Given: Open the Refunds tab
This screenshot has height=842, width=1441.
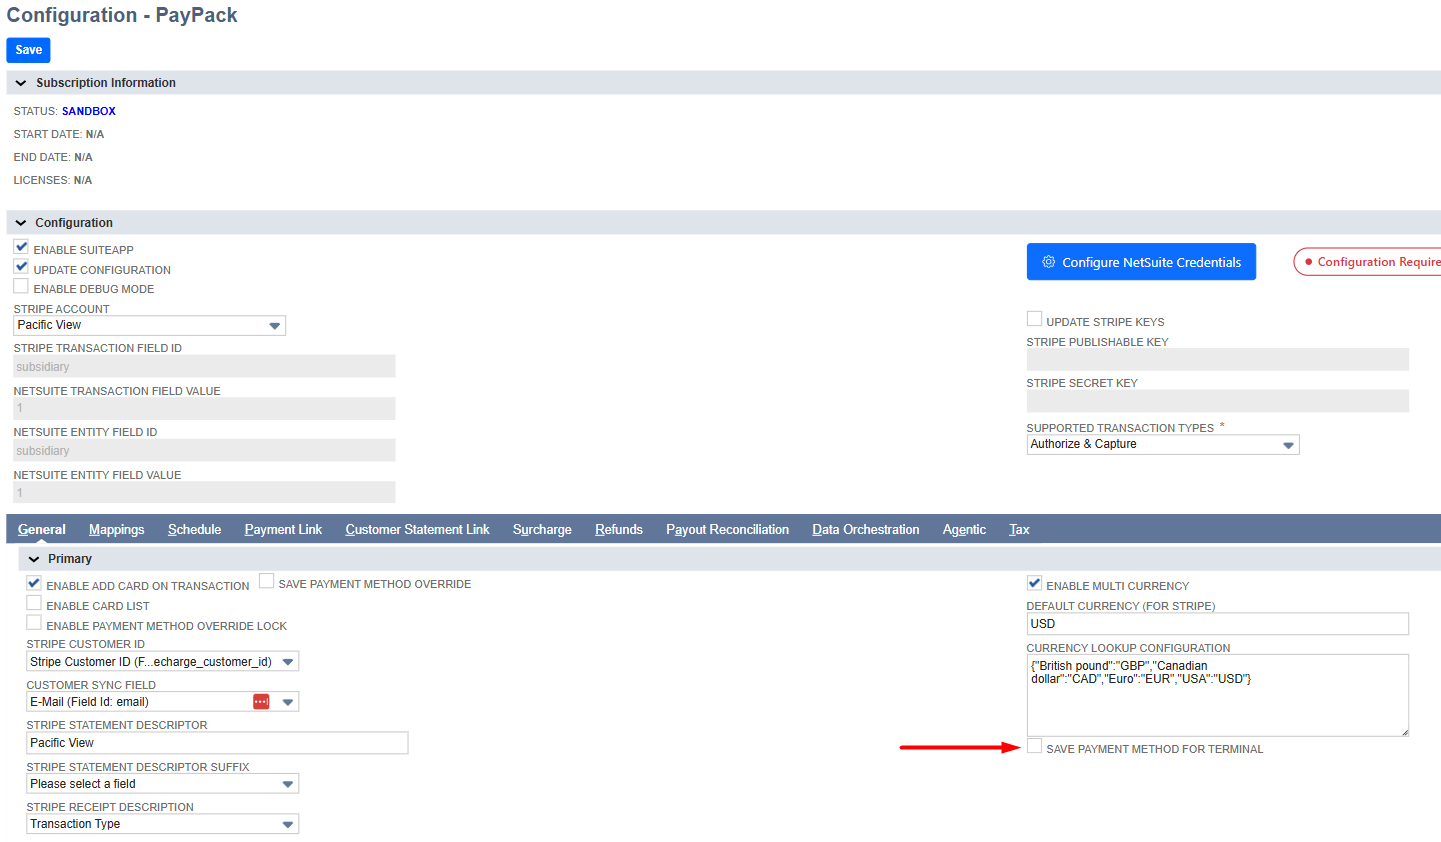Looking at the screenshot, I should (619, 530).
